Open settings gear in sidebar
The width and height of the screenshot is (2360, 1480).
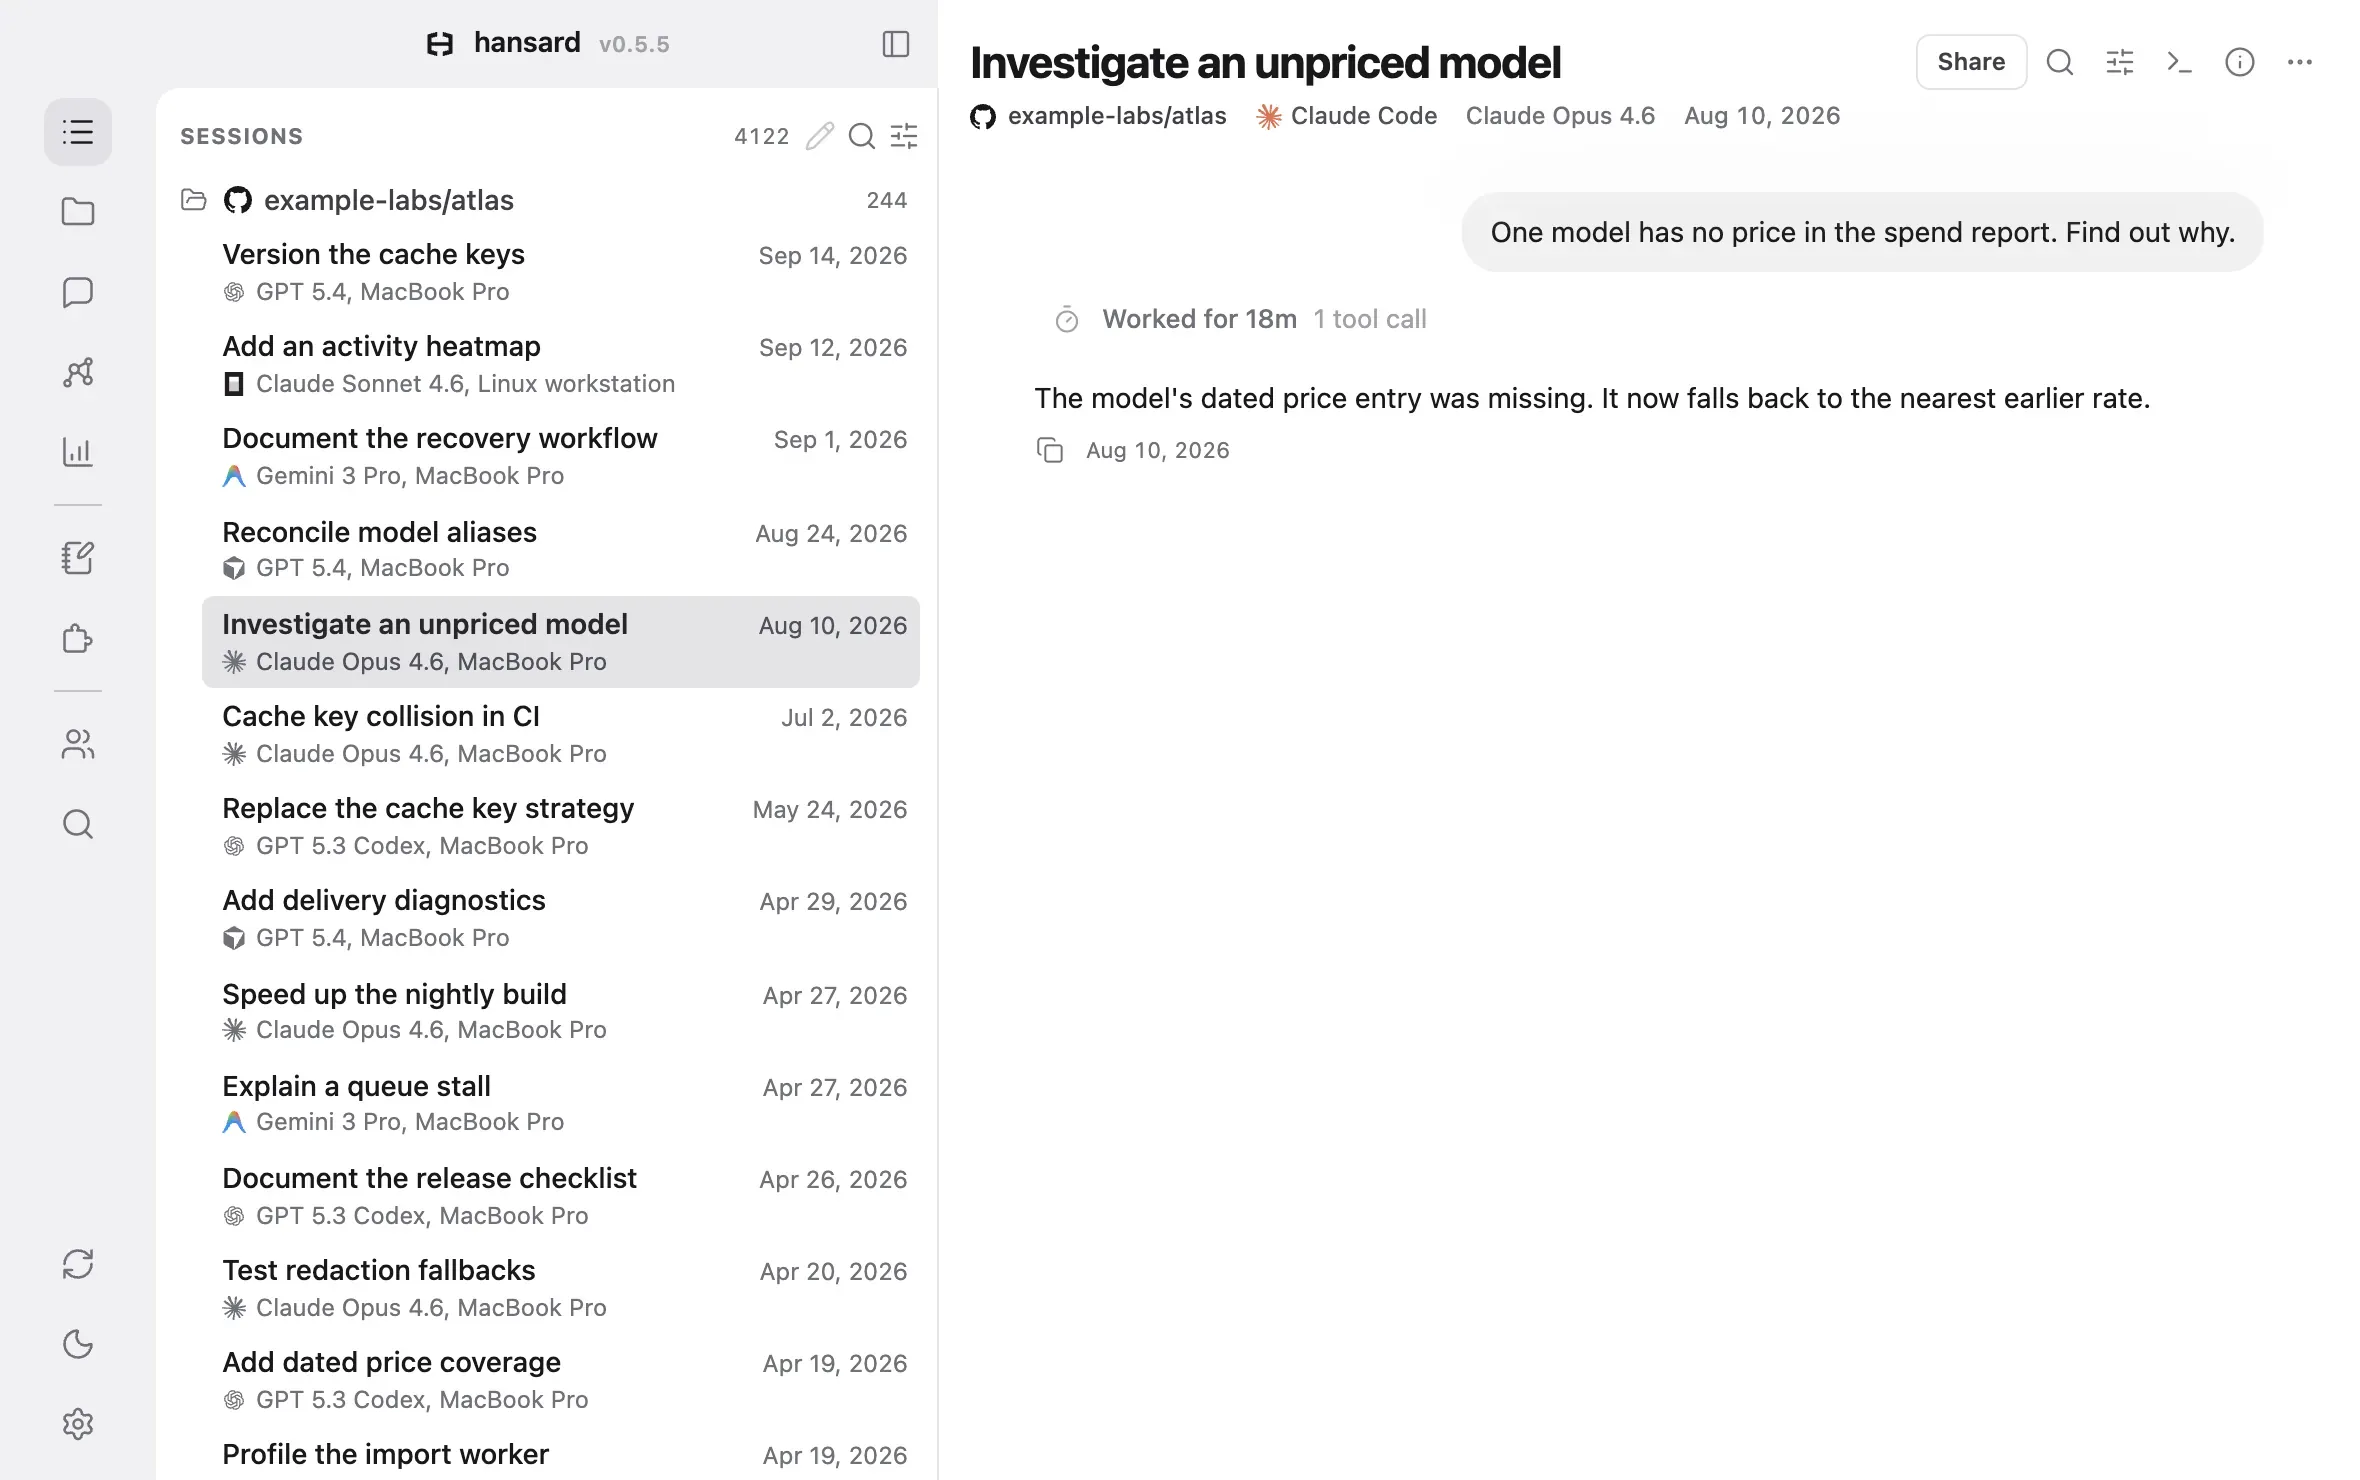[x=78, y=1424]
